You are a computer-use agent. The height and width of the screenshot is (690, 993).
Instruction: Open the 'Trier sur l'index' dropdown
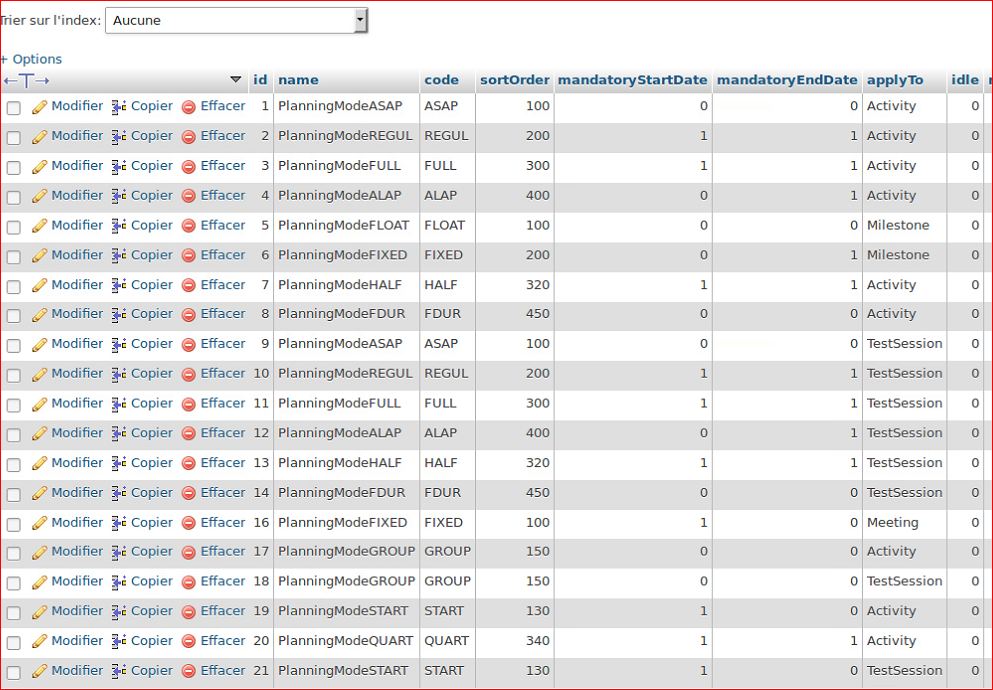[236, 20]
